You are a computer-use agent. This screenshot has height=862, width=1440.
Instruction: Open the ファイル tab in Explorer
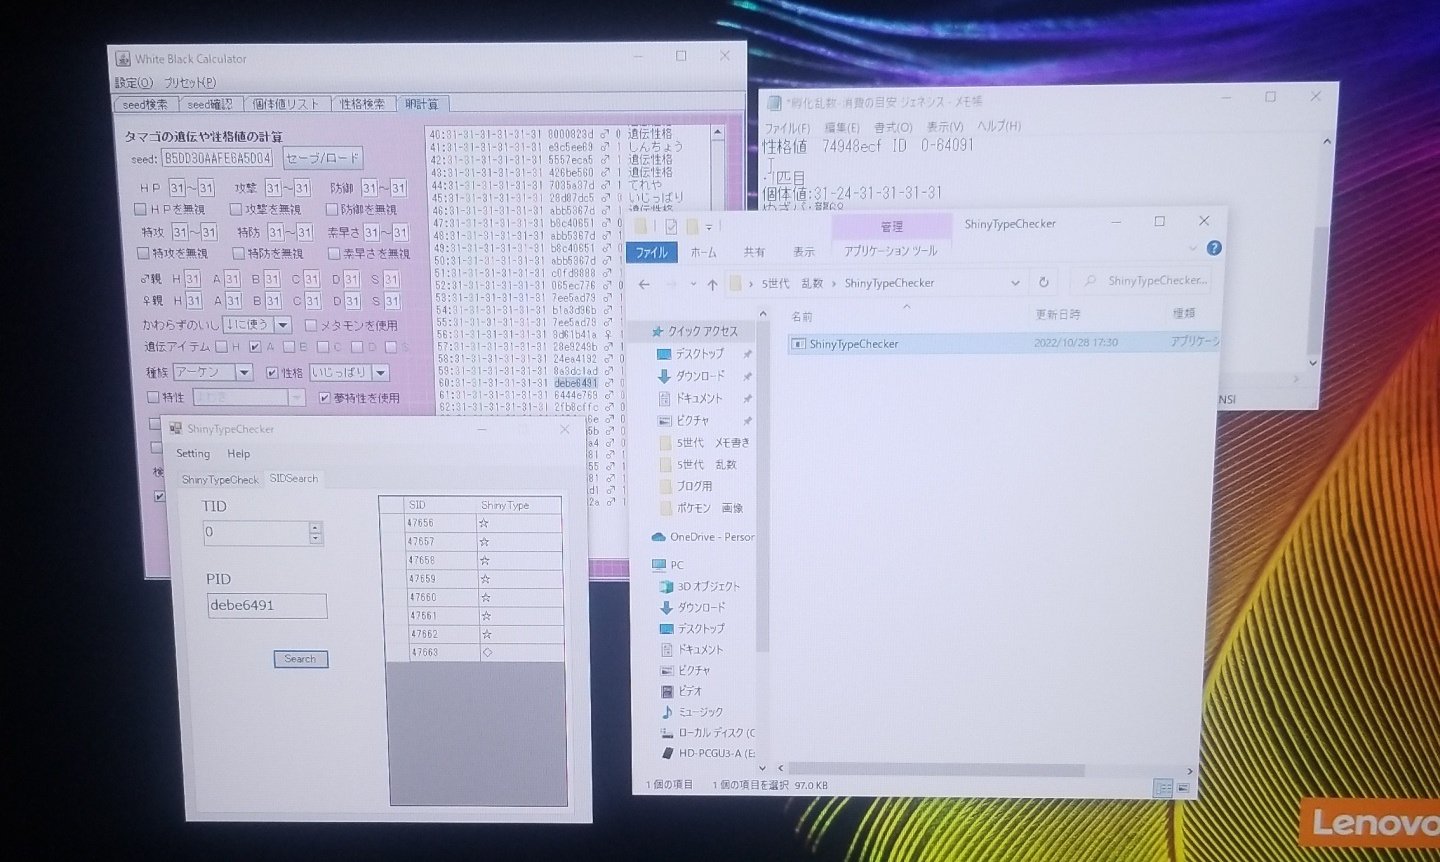click(x=651, y=252)
